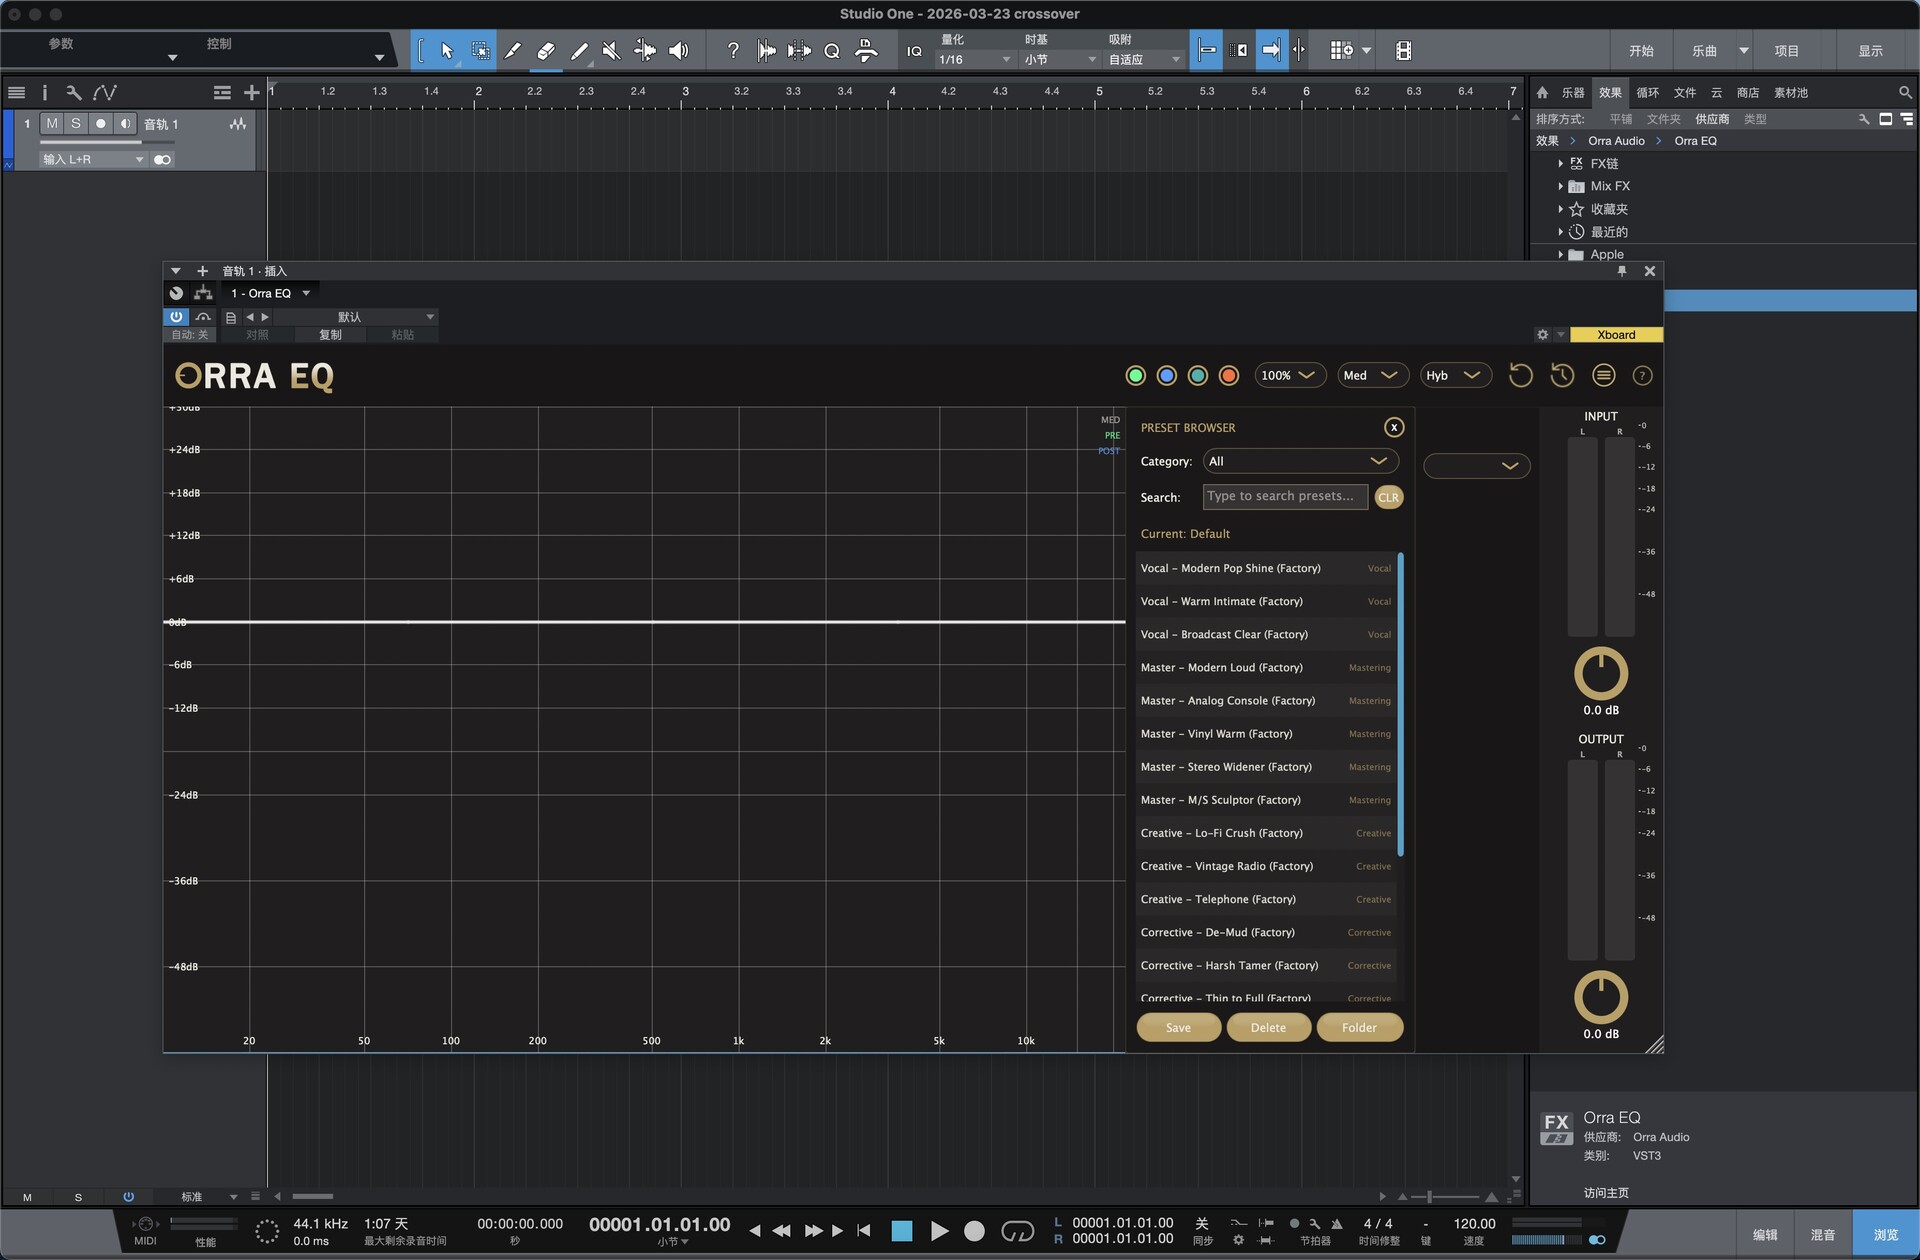Start playback with the Play button

pos(939,1231)
